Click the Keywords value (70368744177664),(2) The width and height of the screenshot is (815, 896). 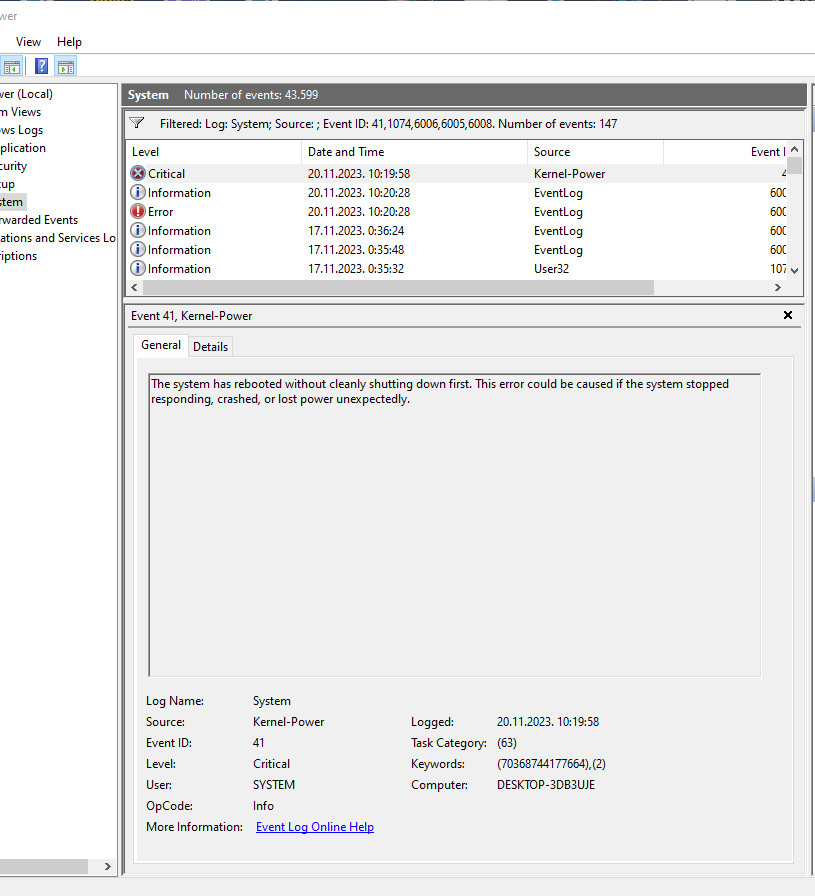[x=552, y=764]
